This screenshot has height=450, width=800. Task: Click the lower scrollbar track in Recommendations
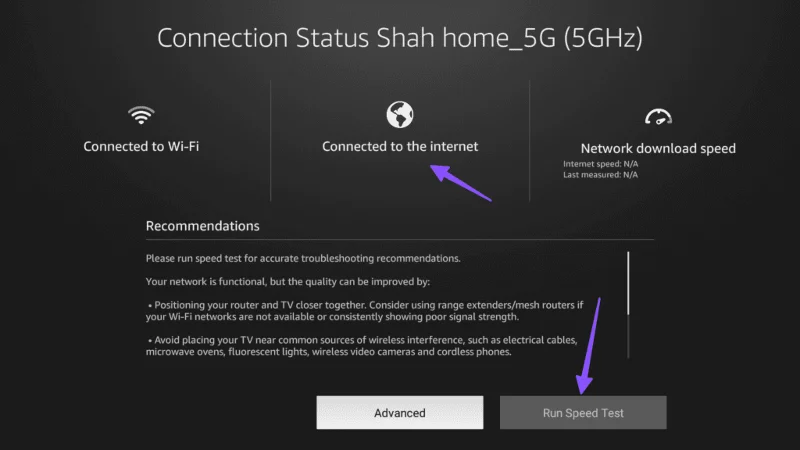click(628, 337)
